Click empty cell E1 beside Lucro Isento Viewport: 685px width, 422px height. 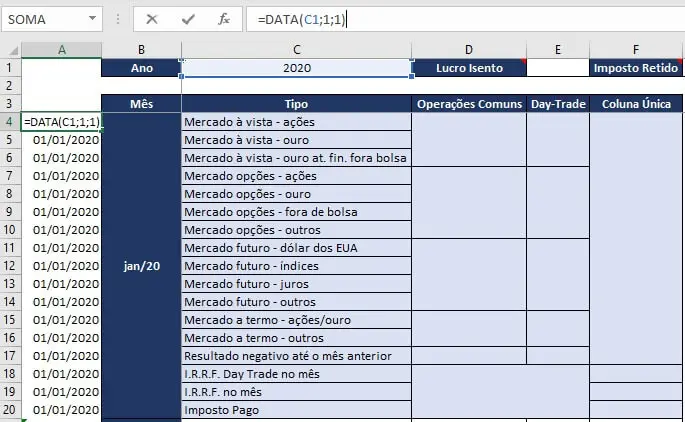[558, 68]
